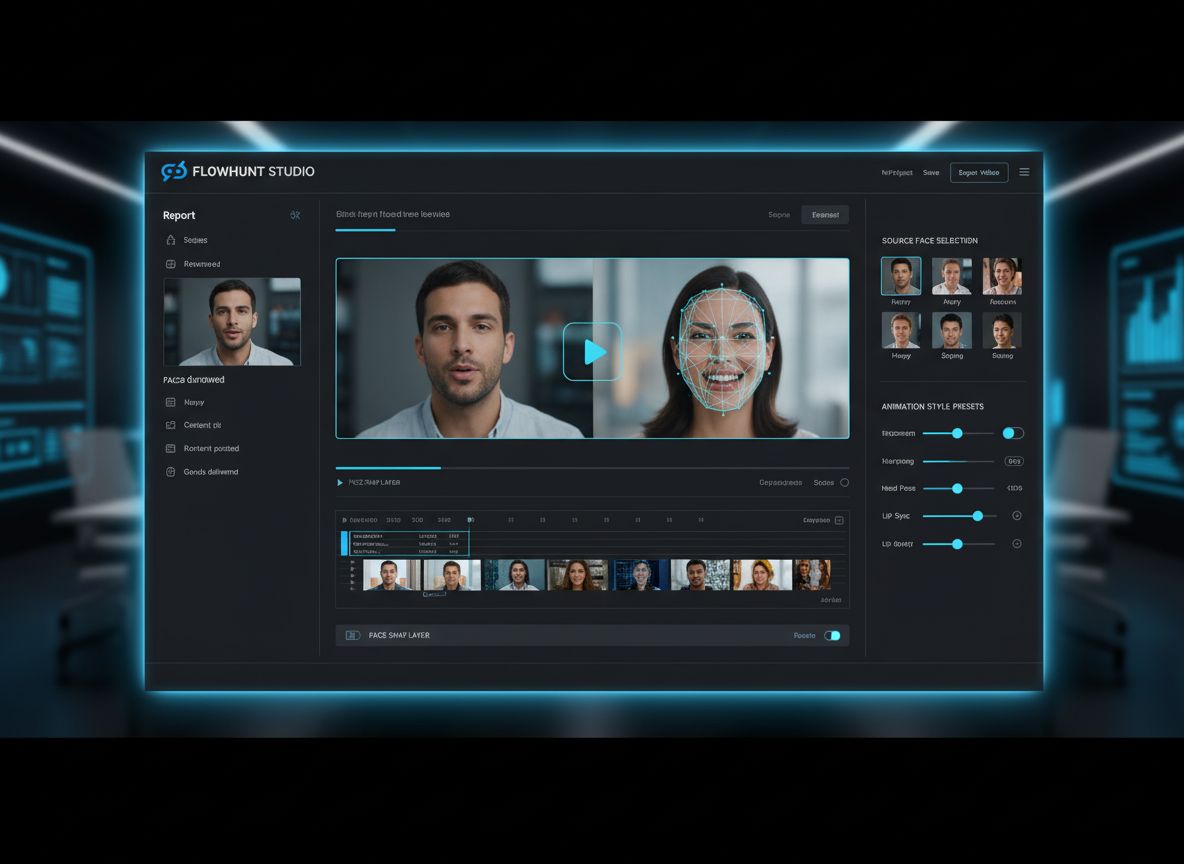Toggle the switch in the Face Snap Layer bar
The image size is (1184, 864).
tap(832, 635)
